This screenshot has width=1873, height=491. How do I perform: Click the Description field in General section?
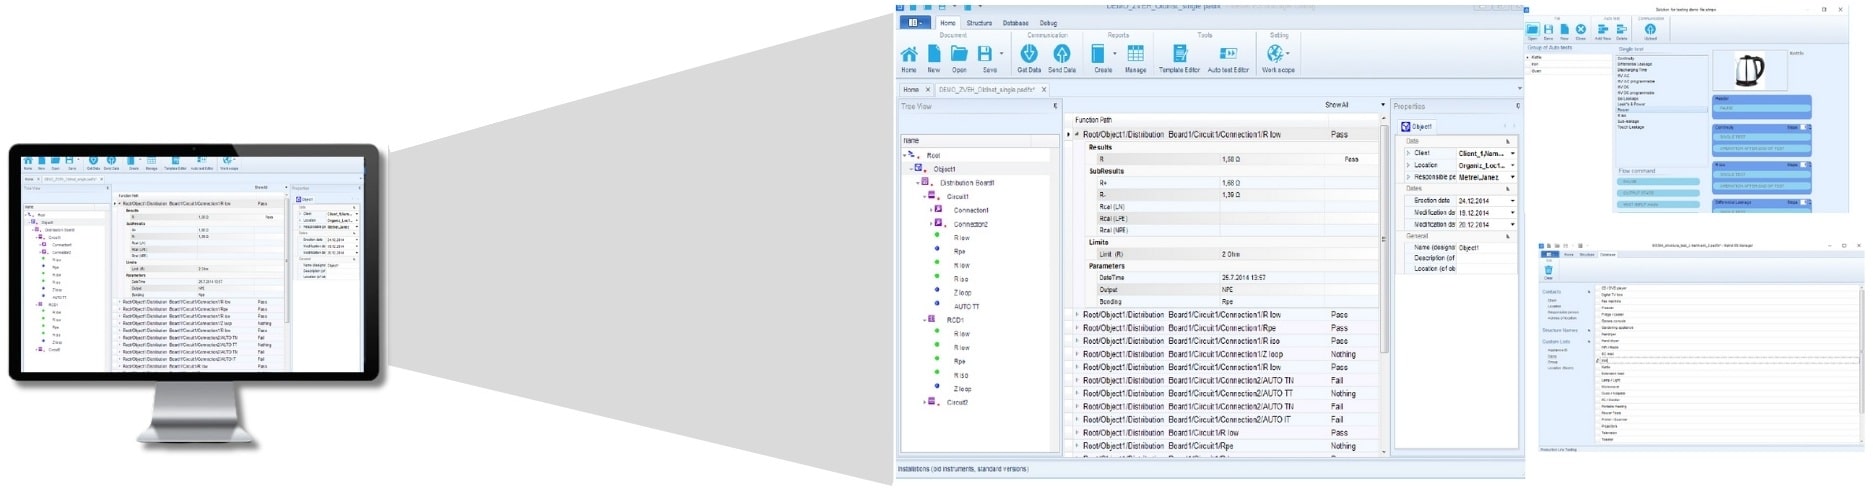pos(1485,258)
